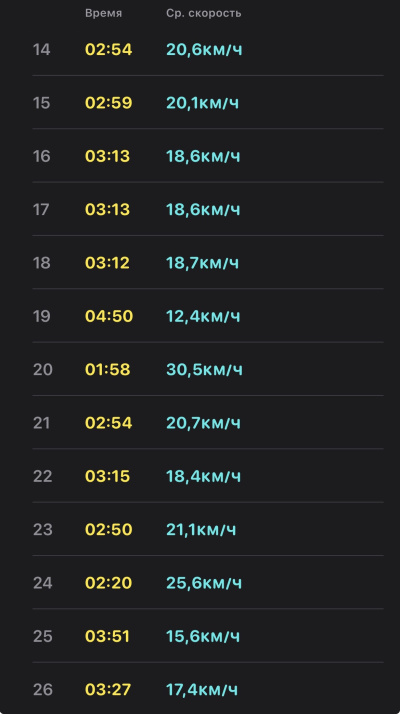Viewport: 400px width, 714px height.
Task: Select the 03:12 time in split 18
Action: [107, 263]
